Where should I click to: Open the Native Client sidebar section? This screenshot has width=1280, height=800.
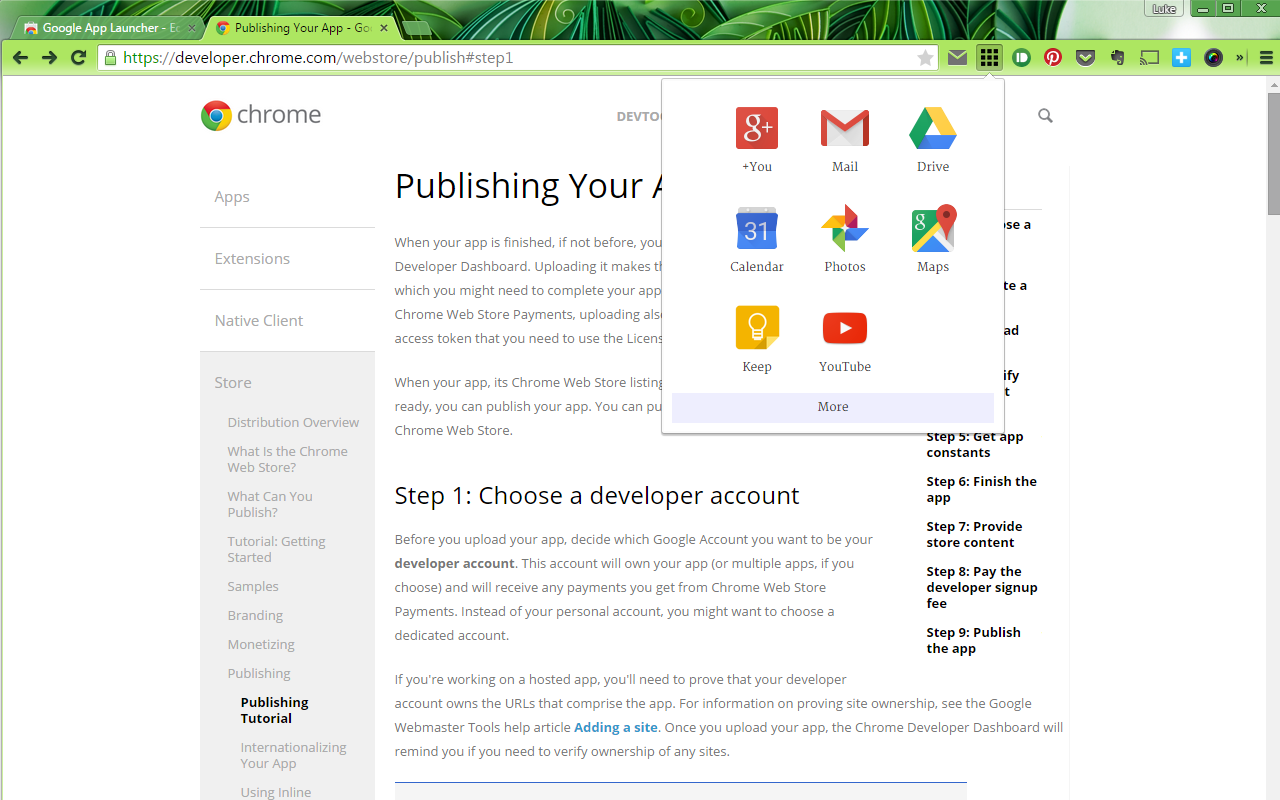coord(259,321)
